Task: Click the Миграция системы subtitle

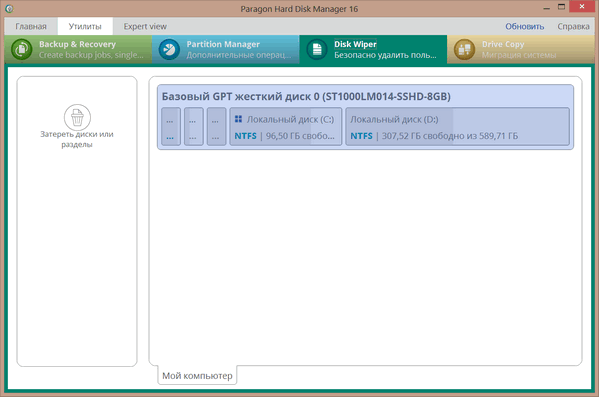Action: click(519, 55)
